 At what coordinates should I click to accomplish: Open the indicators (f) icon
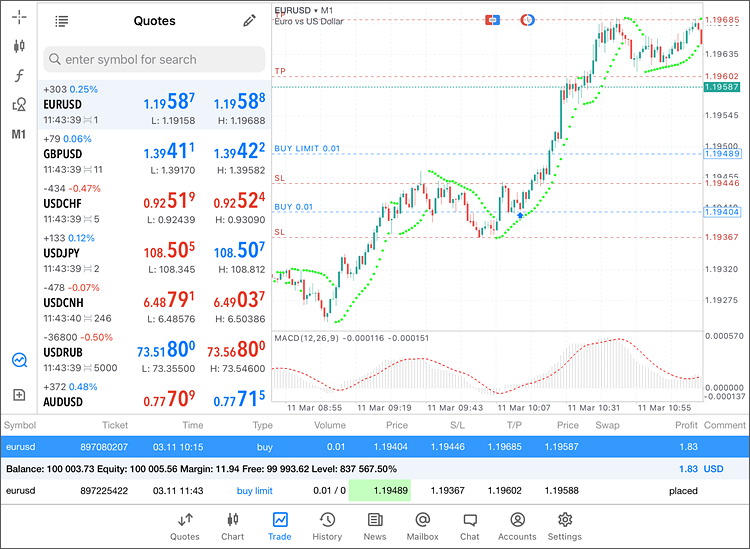point(19,75)
